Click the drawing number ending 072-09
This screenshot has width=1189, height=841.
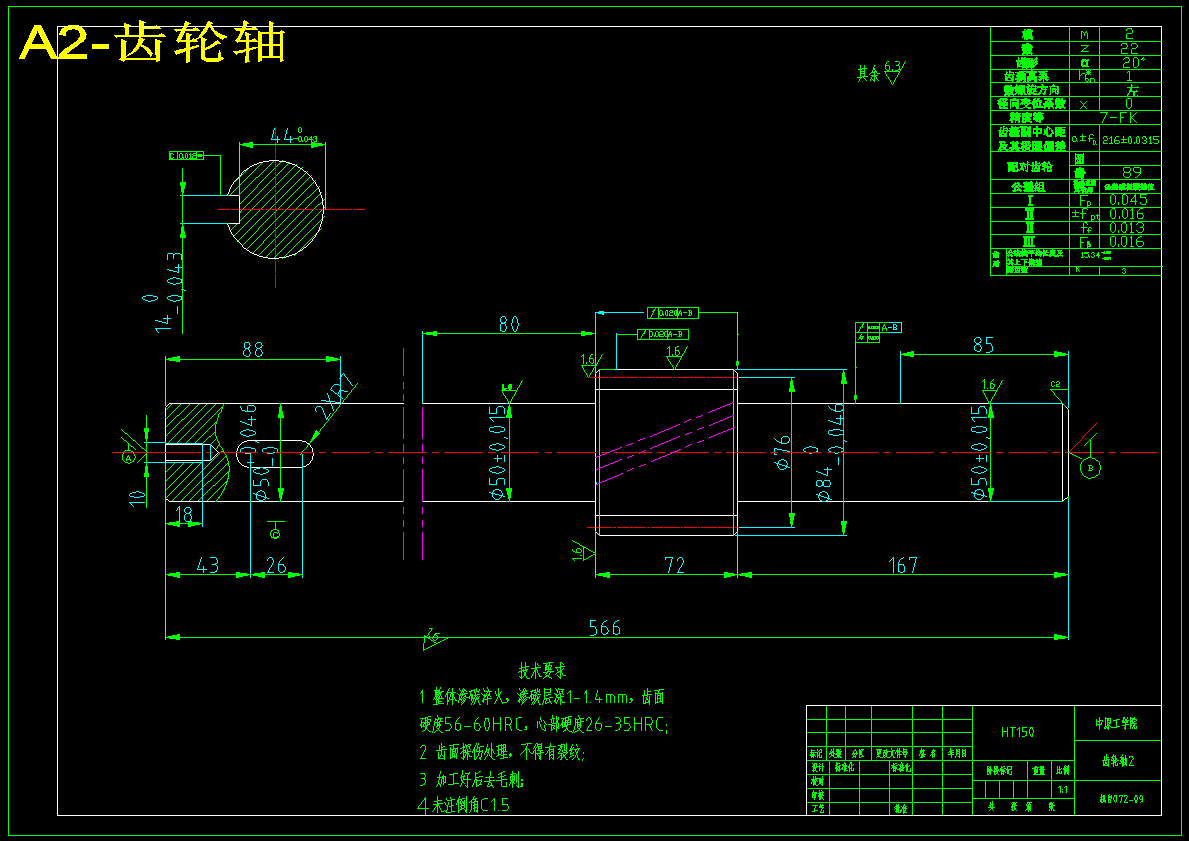coord(1122,799)
